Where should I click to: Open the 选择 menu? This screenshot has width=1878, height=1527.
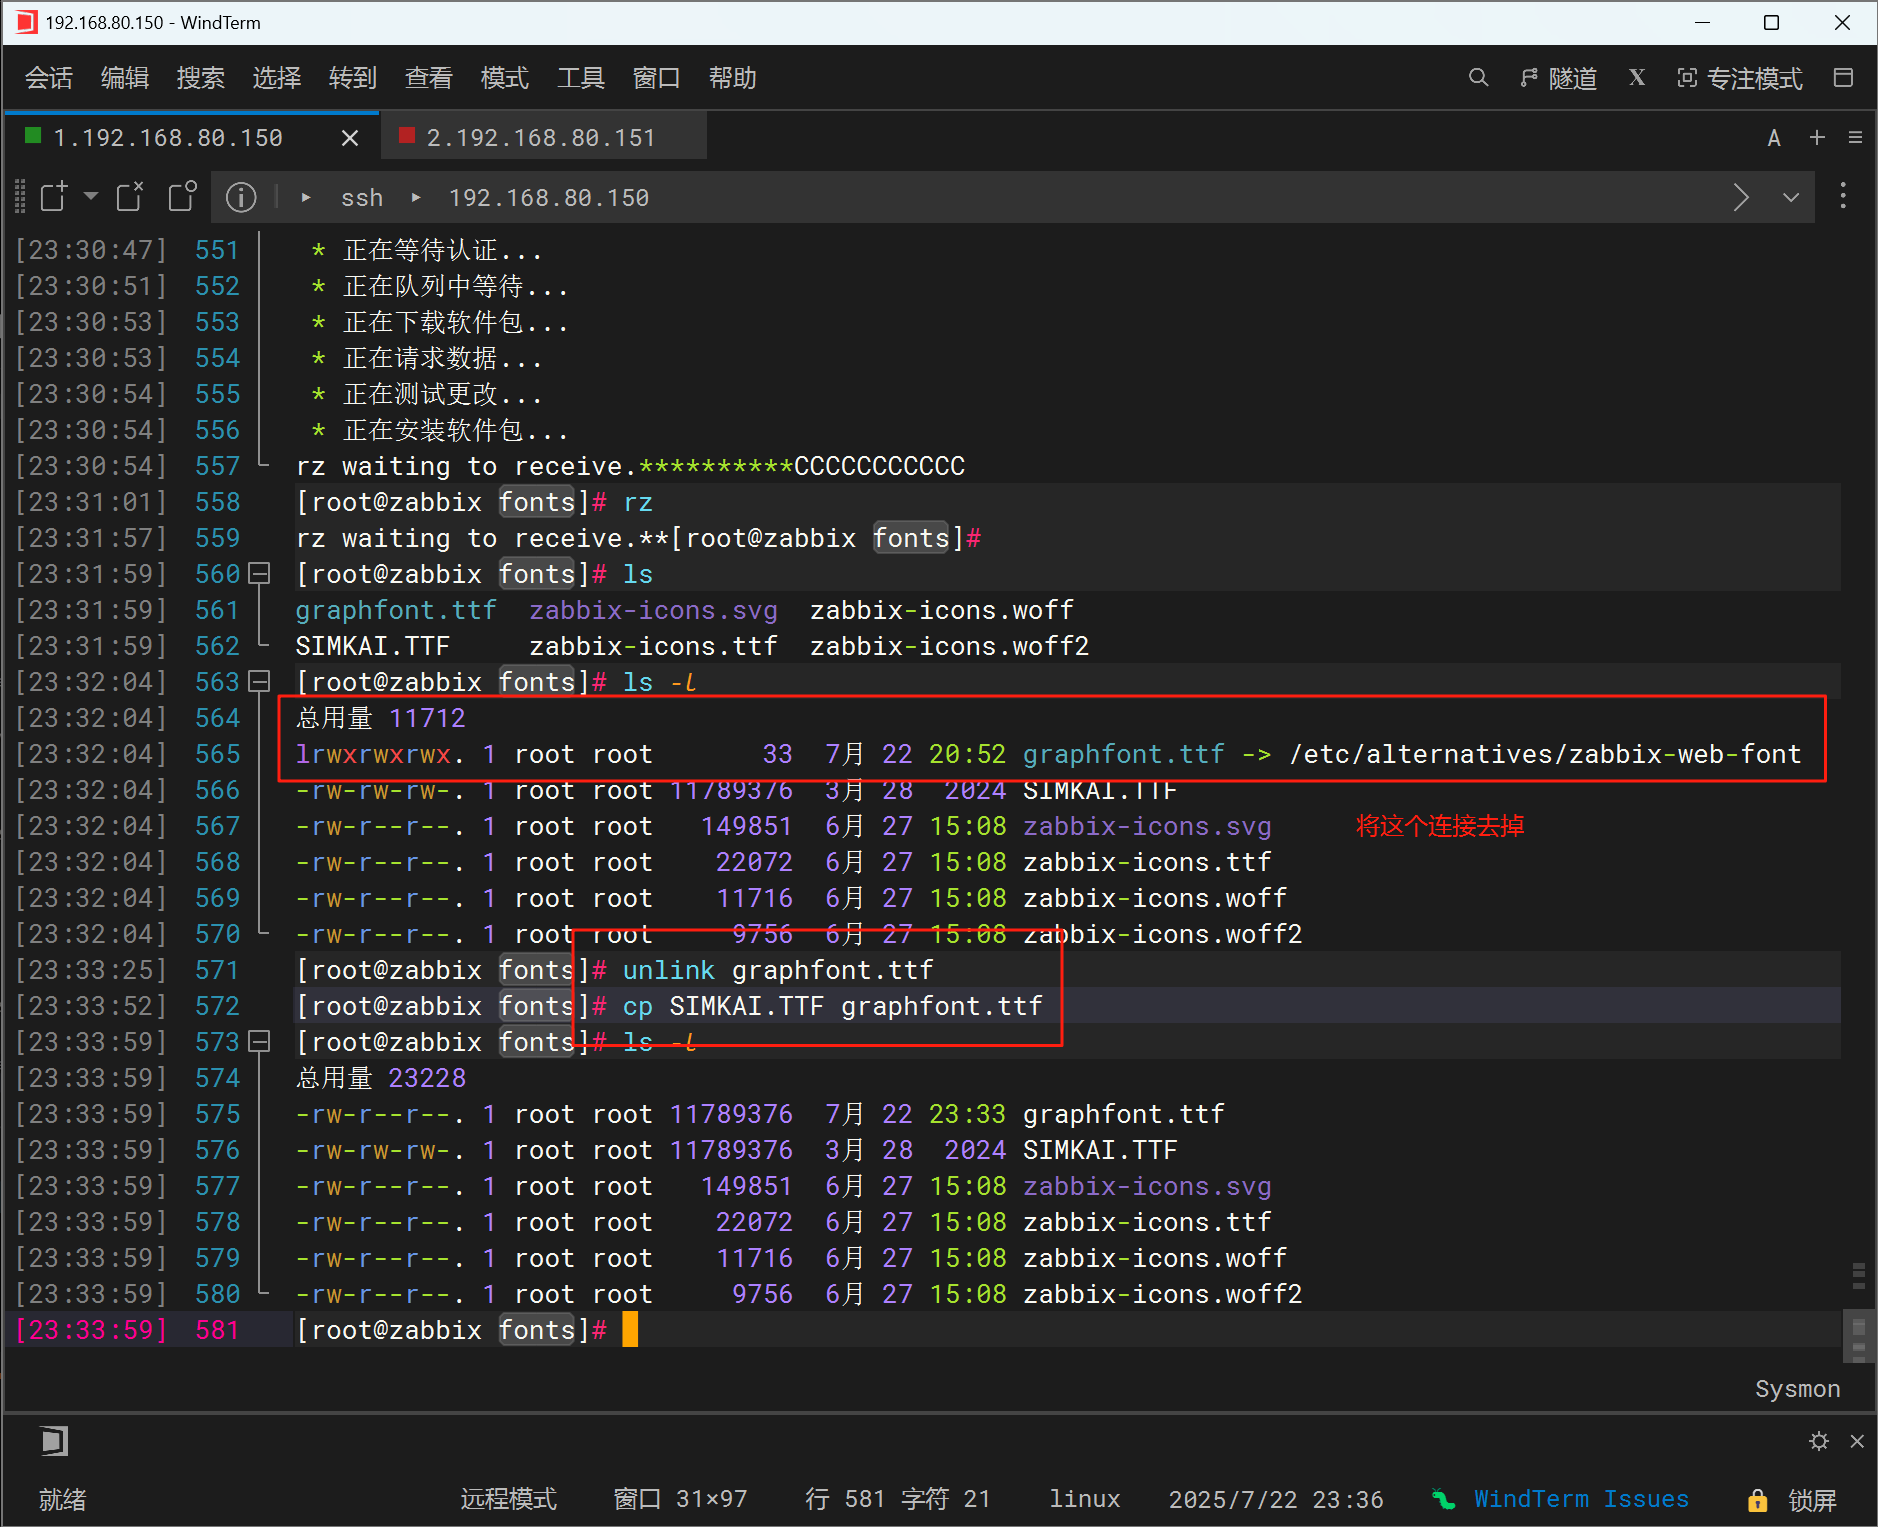[x=277, y=78]
